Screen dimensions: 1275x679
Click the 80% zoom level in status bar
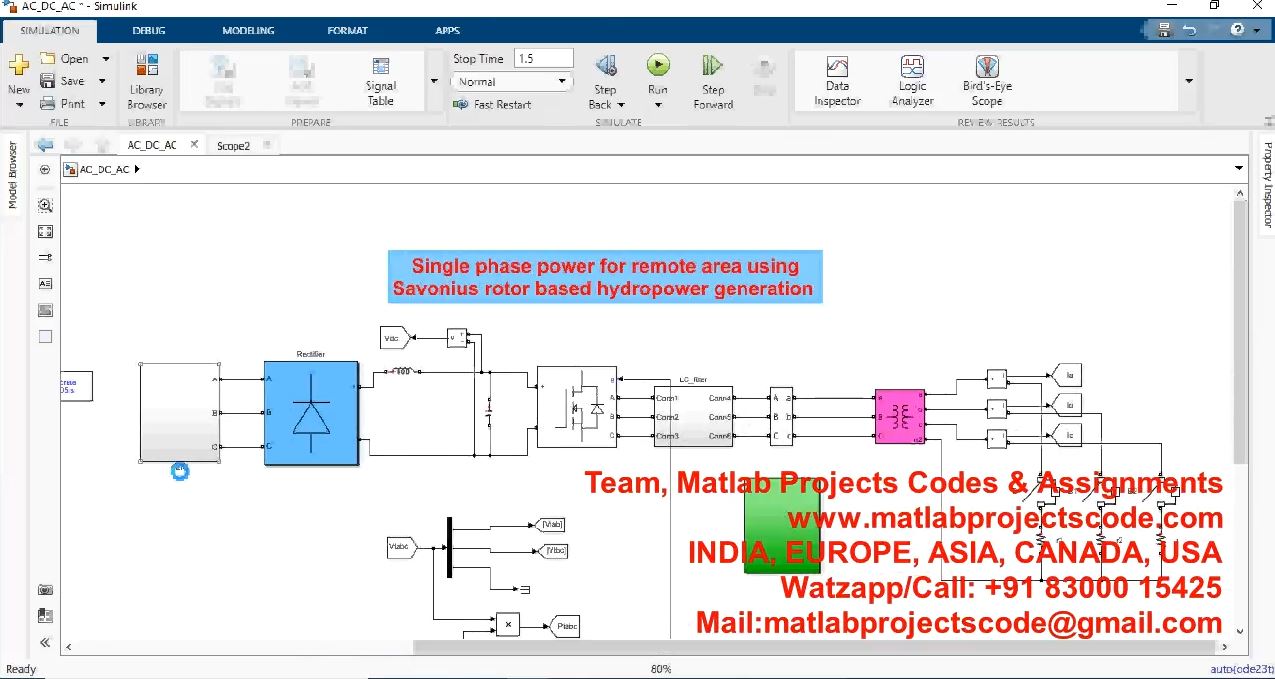(x=661, y=669)
